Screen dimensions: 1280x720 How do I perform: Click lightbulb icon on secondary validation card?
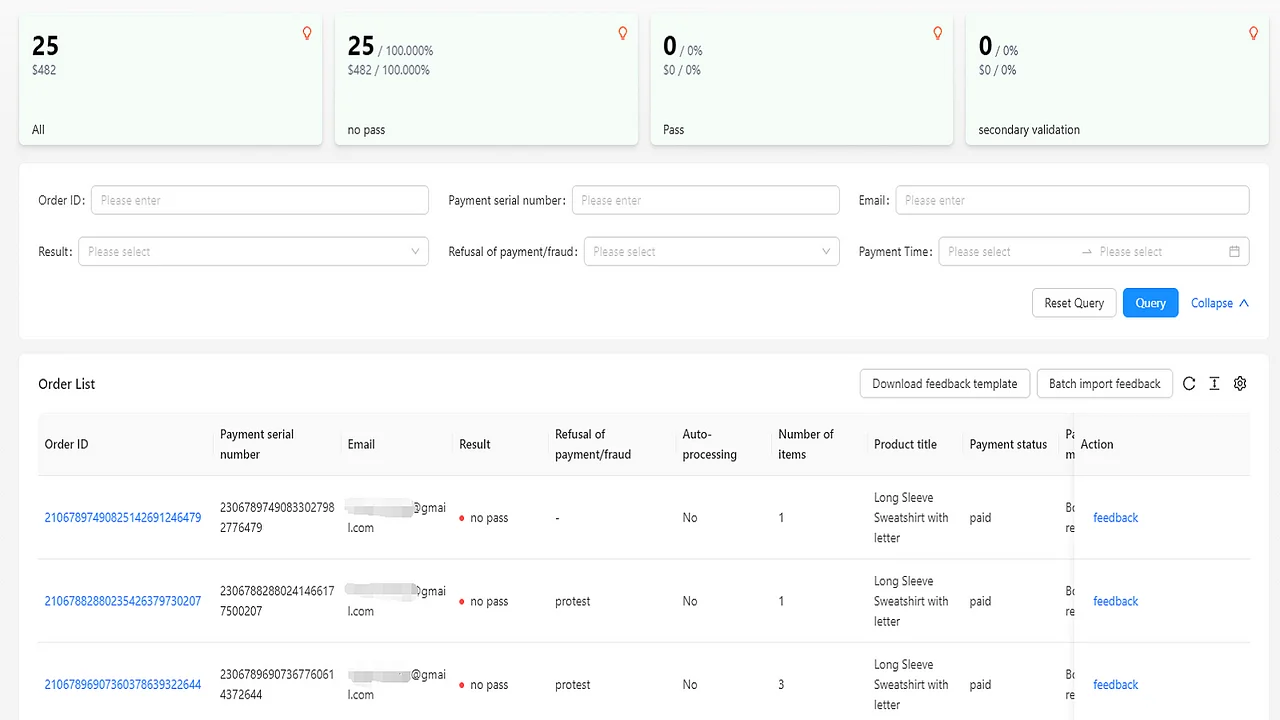click(x=1253, y=33)
